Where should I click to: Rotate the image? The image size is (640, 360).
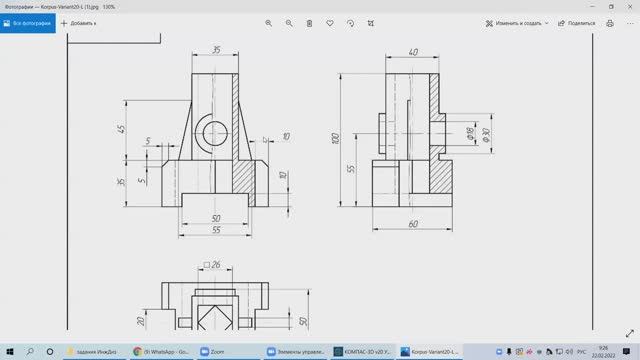click(350, 23)
